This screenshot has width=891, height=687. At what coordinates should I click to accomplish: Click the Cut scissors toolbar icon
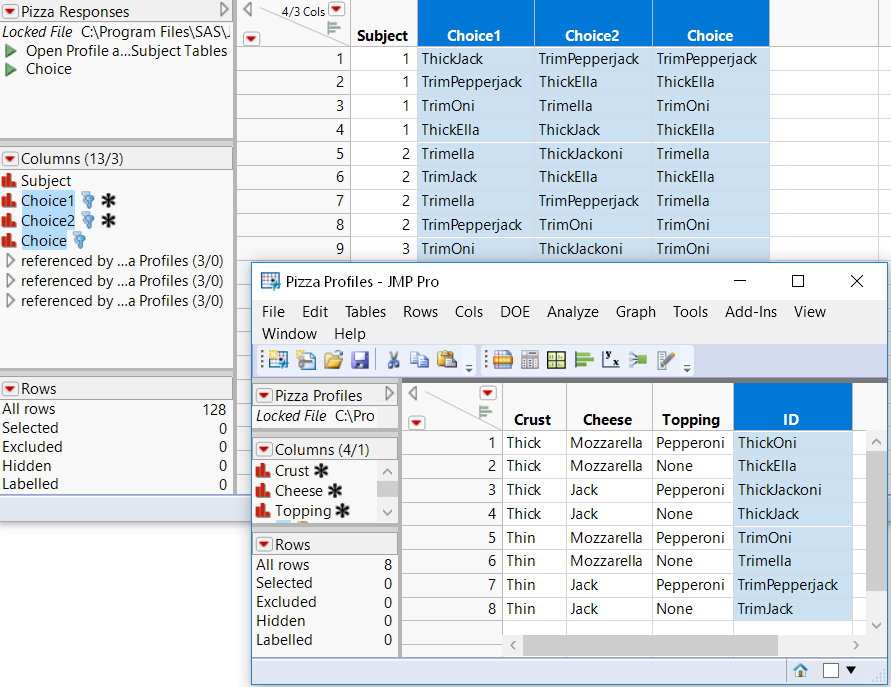(392, 362)
